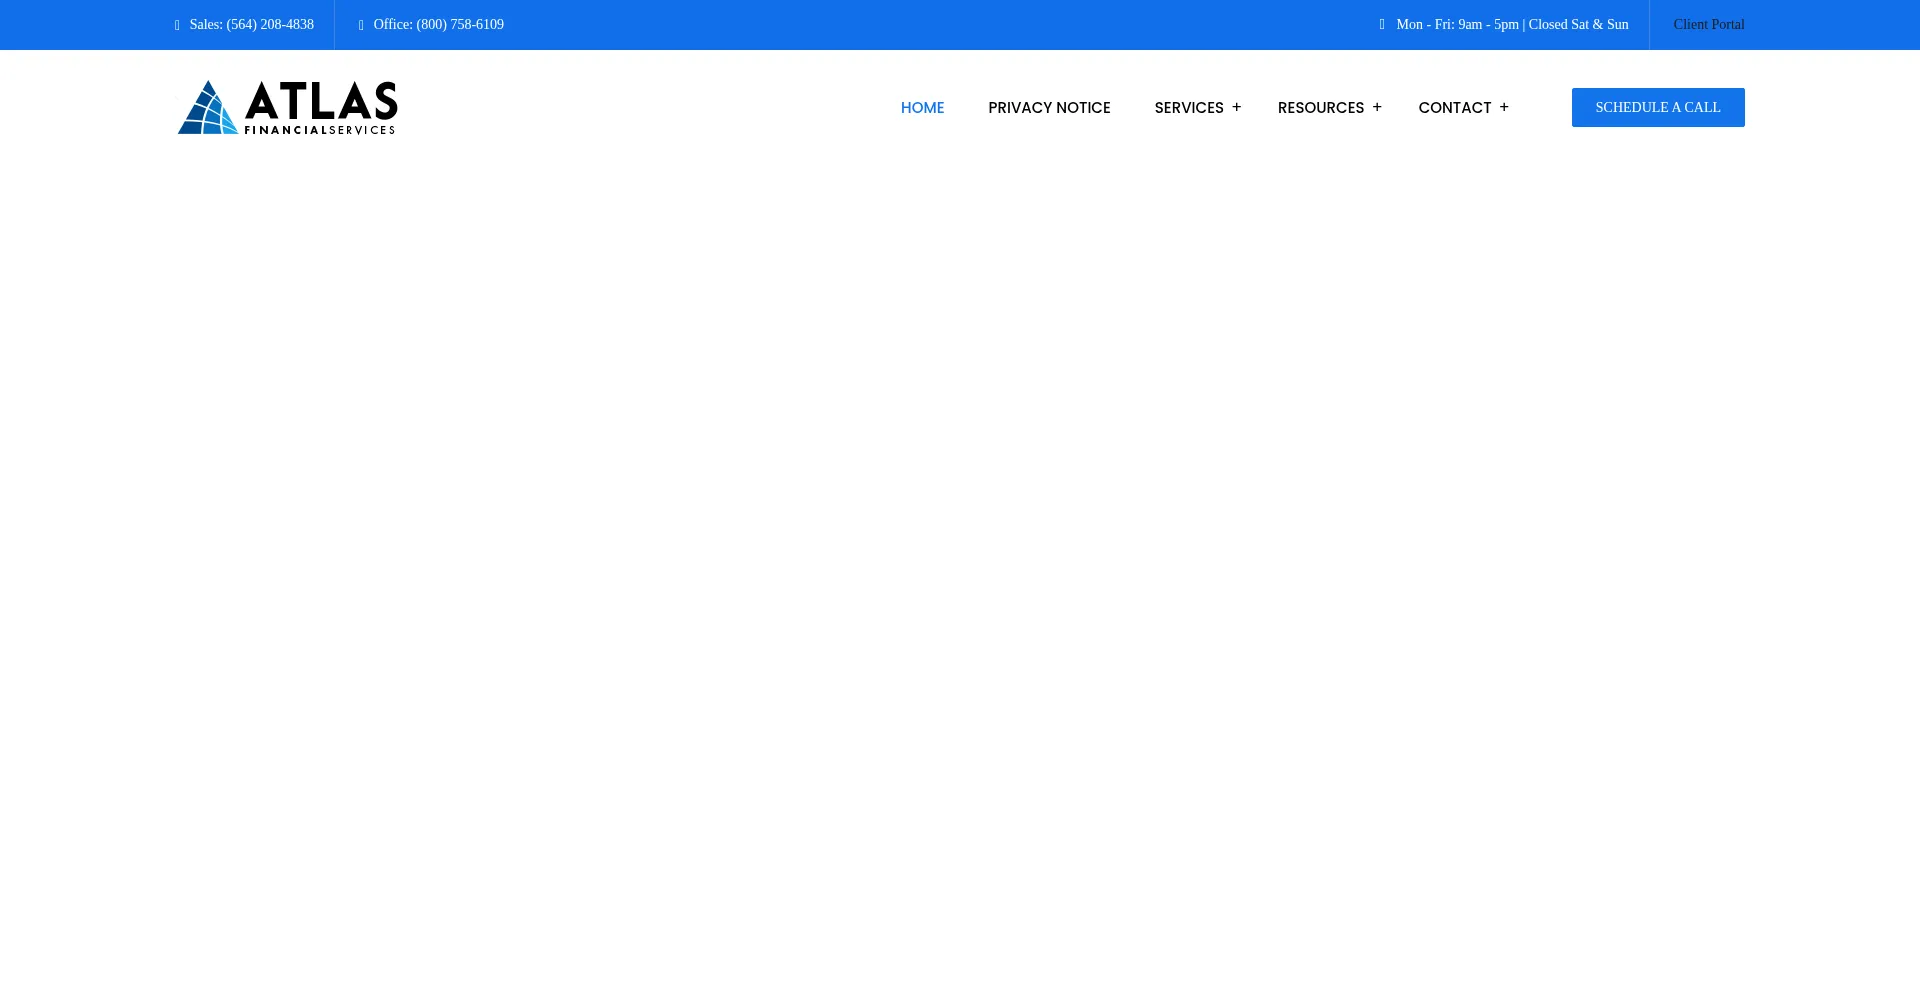Click the ATLAS wordmark in the logo

pos(321,101)
